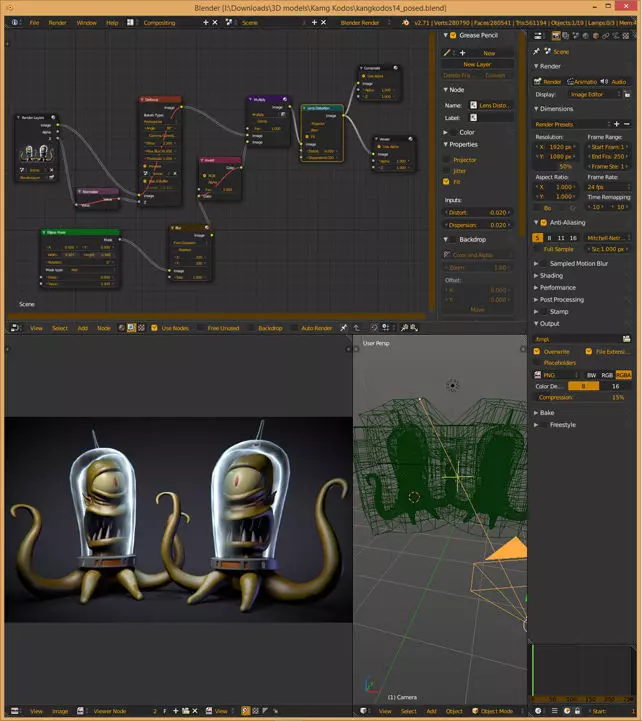Enable the Projector checkbox
The image size is (642, 721).
coord(446,160)
